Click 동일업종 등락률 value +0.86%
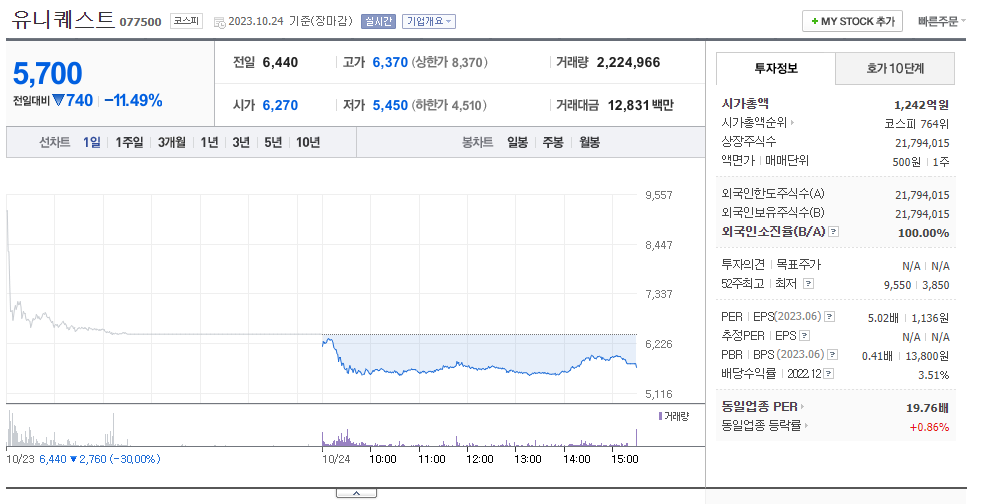 929,427
